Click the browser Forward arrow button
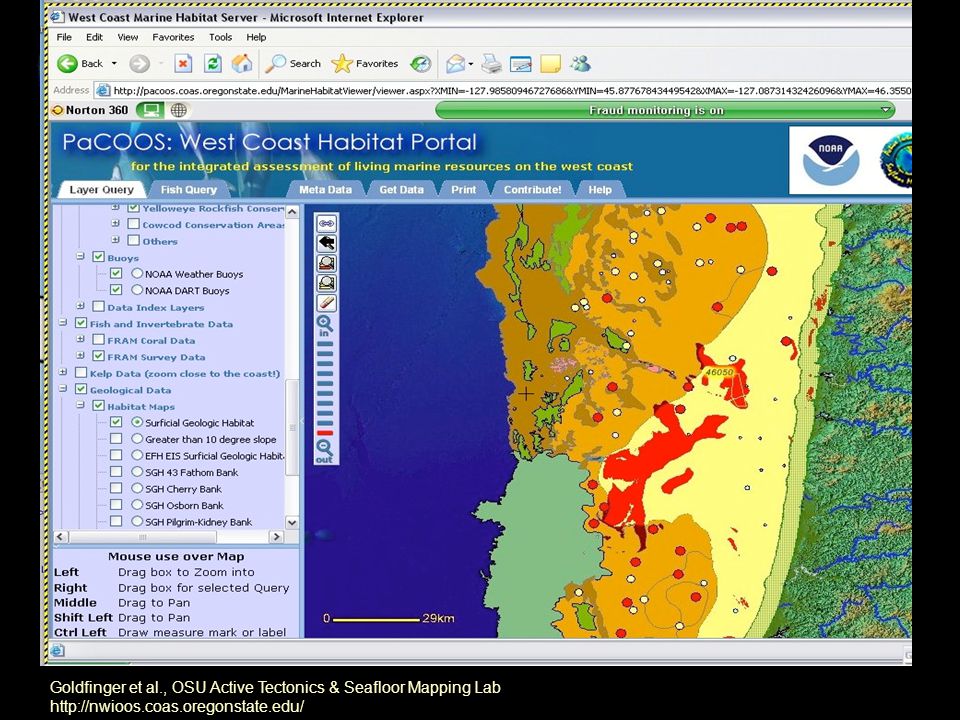The width and height of the screenshot is (960, 720). coord(140,63)
